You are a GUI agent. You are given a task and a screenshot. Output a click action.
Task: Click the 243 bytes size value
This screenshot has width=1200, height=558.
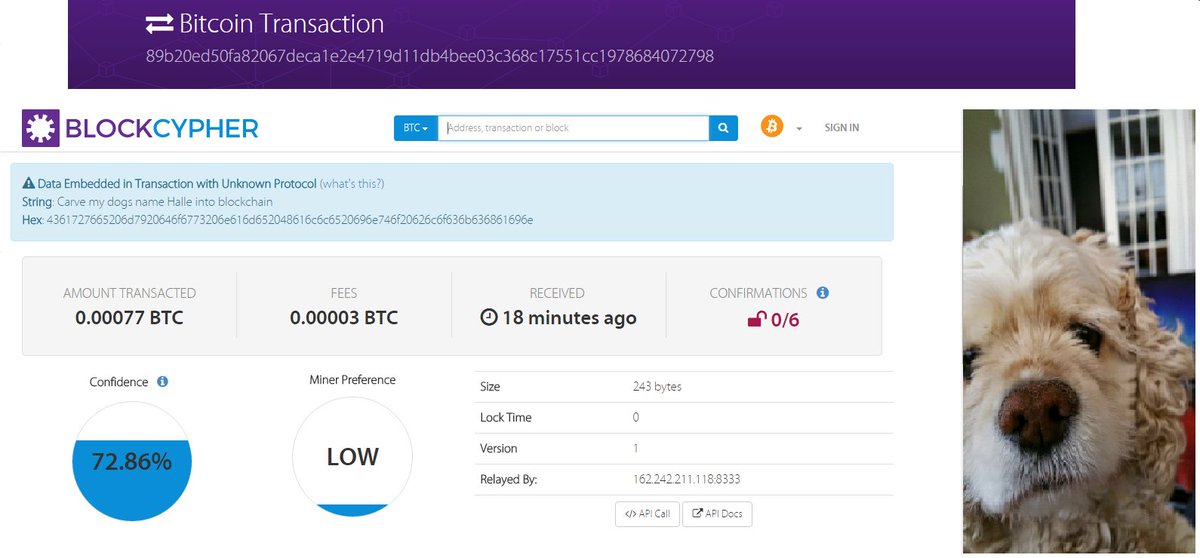(x=657, y=386)
